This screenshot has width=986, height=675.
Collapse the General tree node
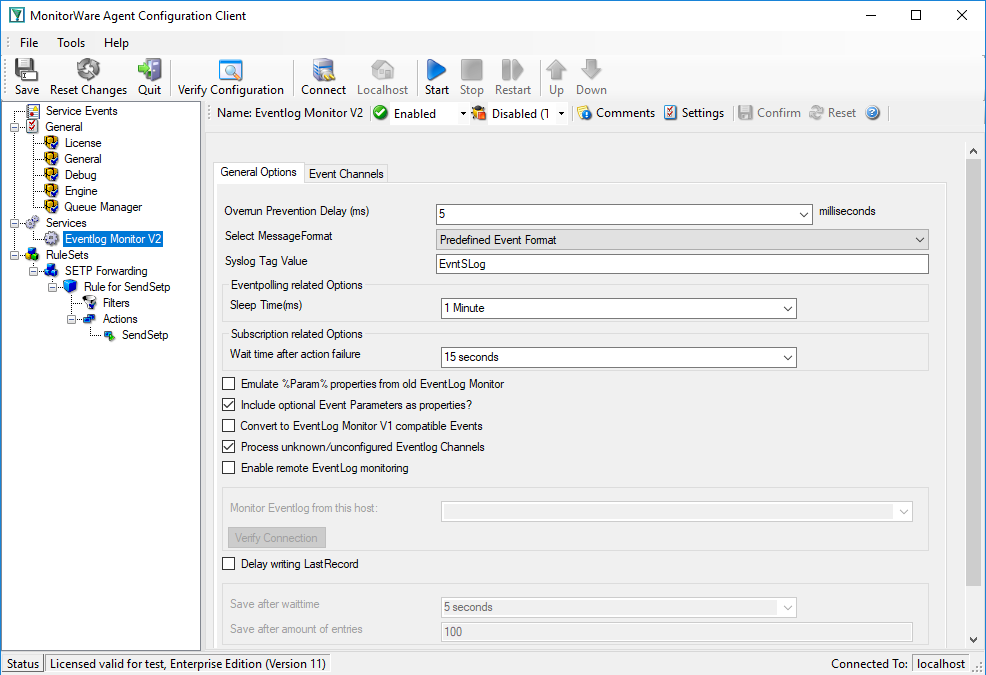tap(14, 127)
